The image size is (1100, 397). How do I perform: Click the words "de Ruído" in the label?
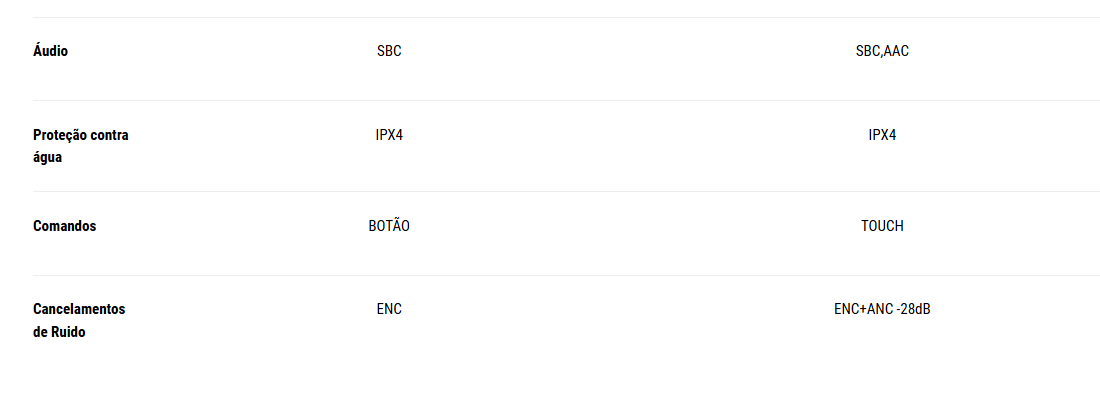point(59,332)
